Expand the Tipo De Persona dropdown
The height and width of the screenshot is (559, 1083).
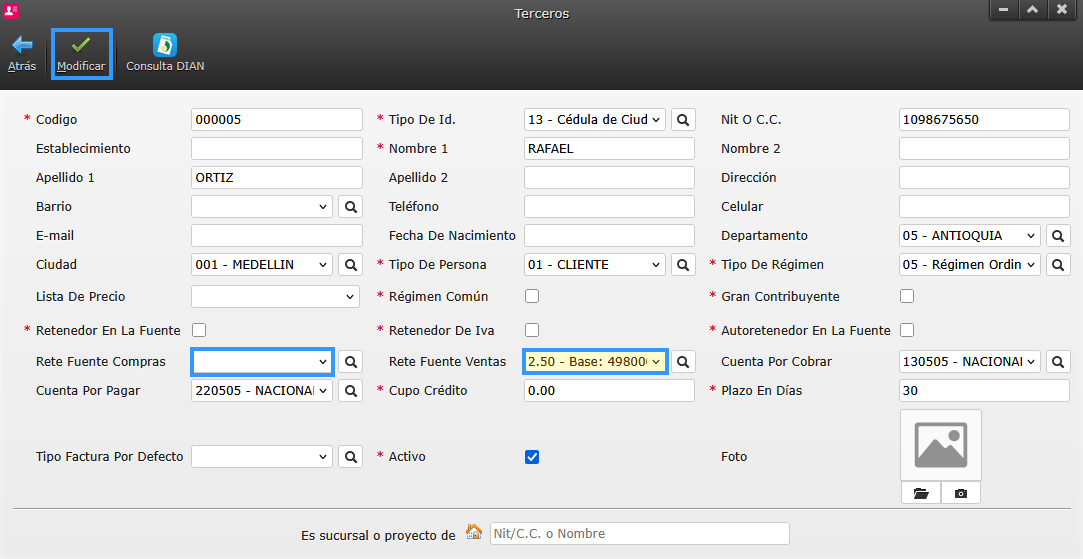(x=594, y=265)
